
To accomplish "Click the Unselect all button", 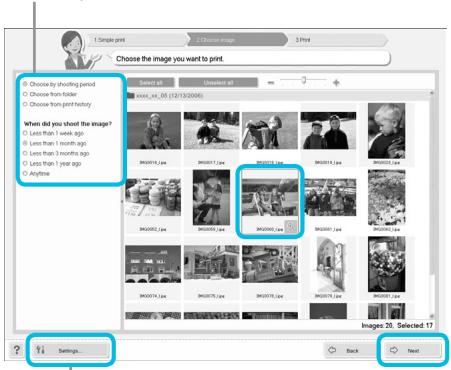I will click(x=218, y=82).
